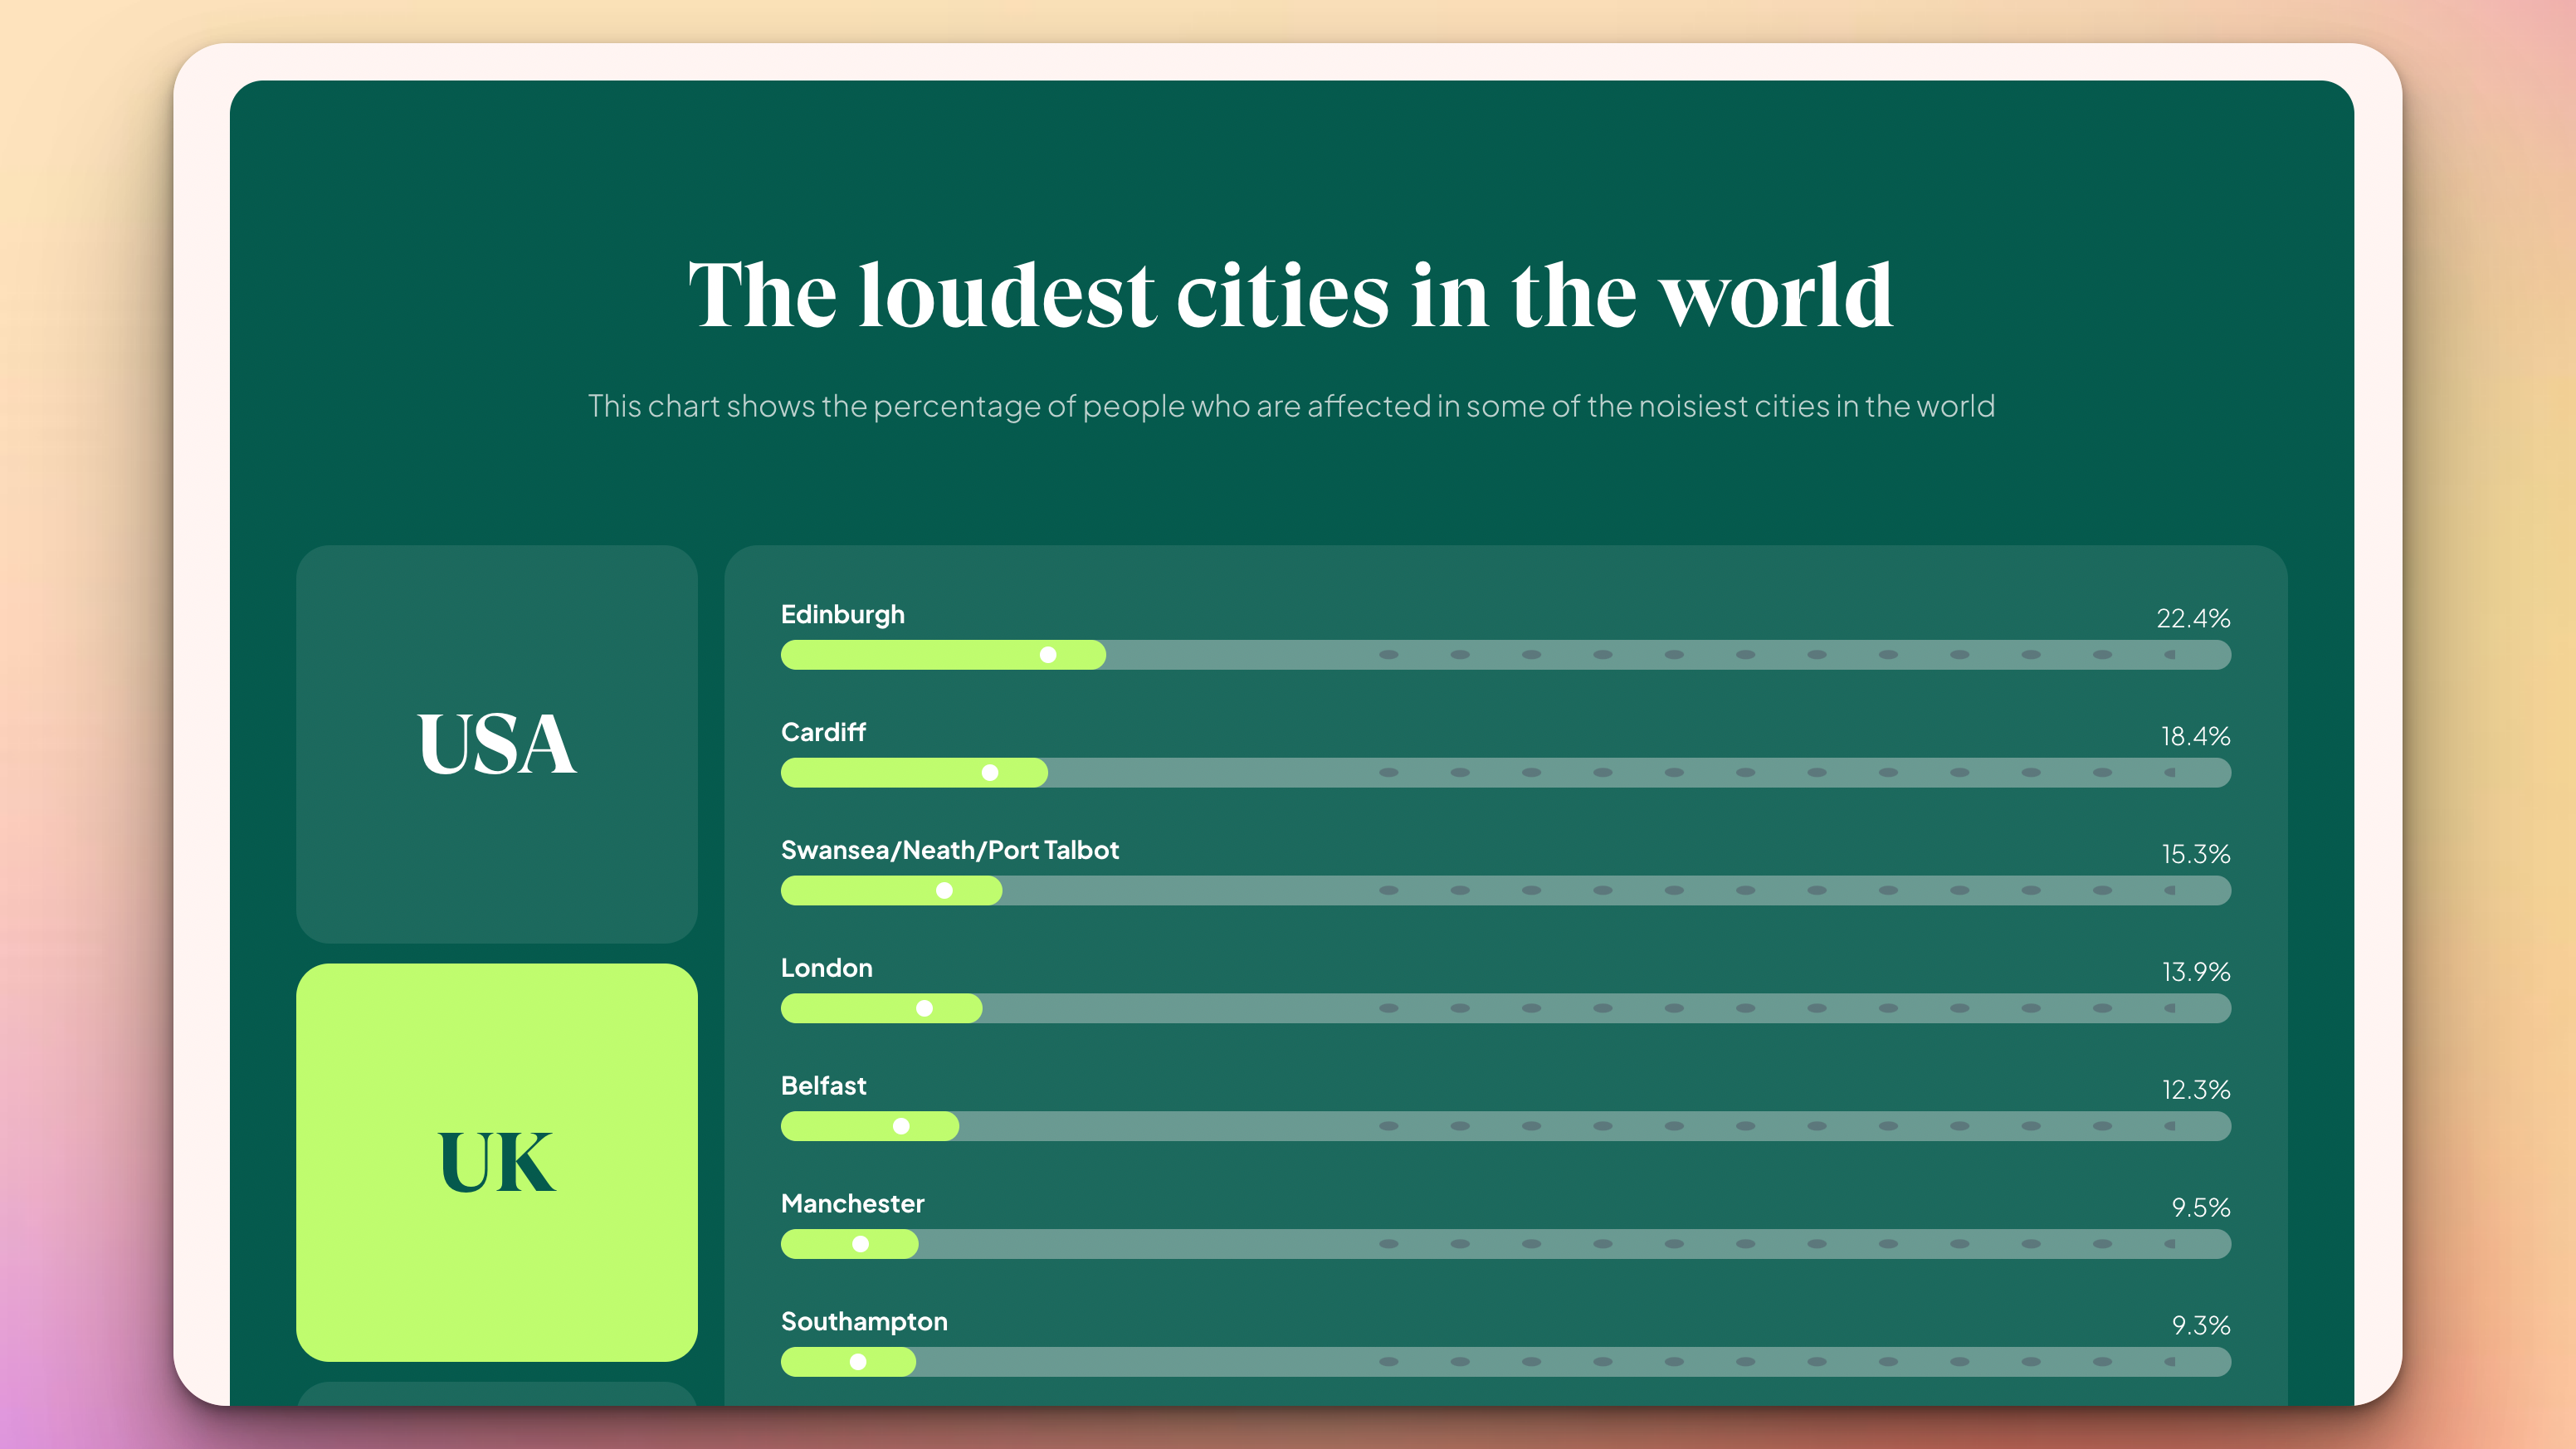The width and height of the screenshot is (2576, 1449).
Task: Click the 12.3% value
Action: [2195, 1090]
